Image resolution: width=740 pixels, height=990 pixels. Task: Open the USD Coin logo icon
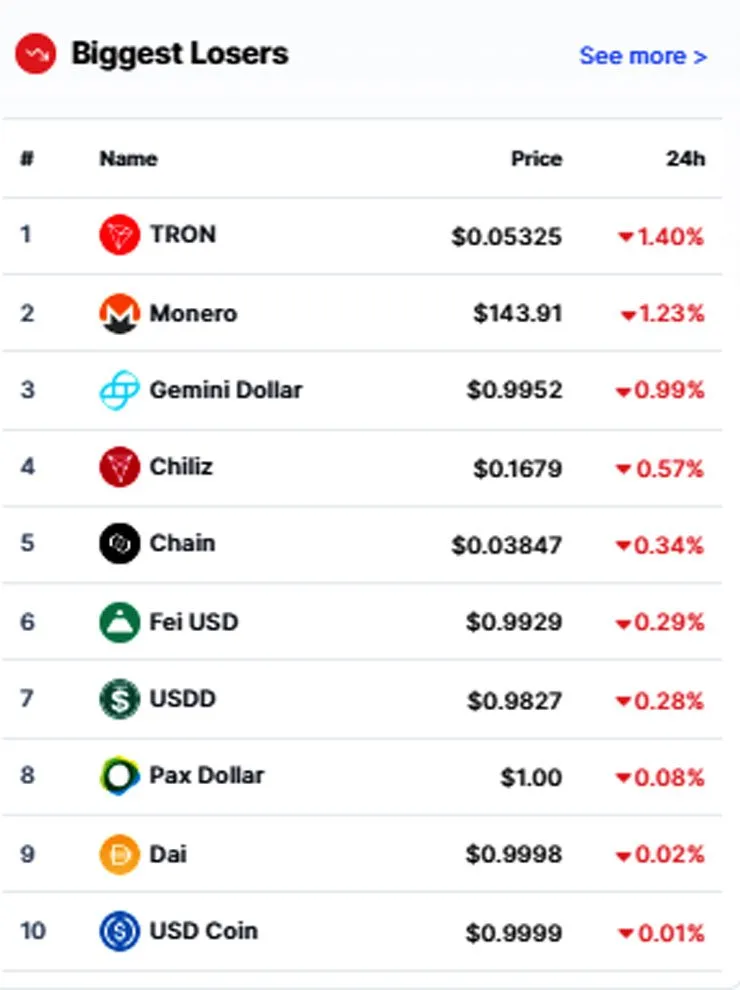[119, 931]
